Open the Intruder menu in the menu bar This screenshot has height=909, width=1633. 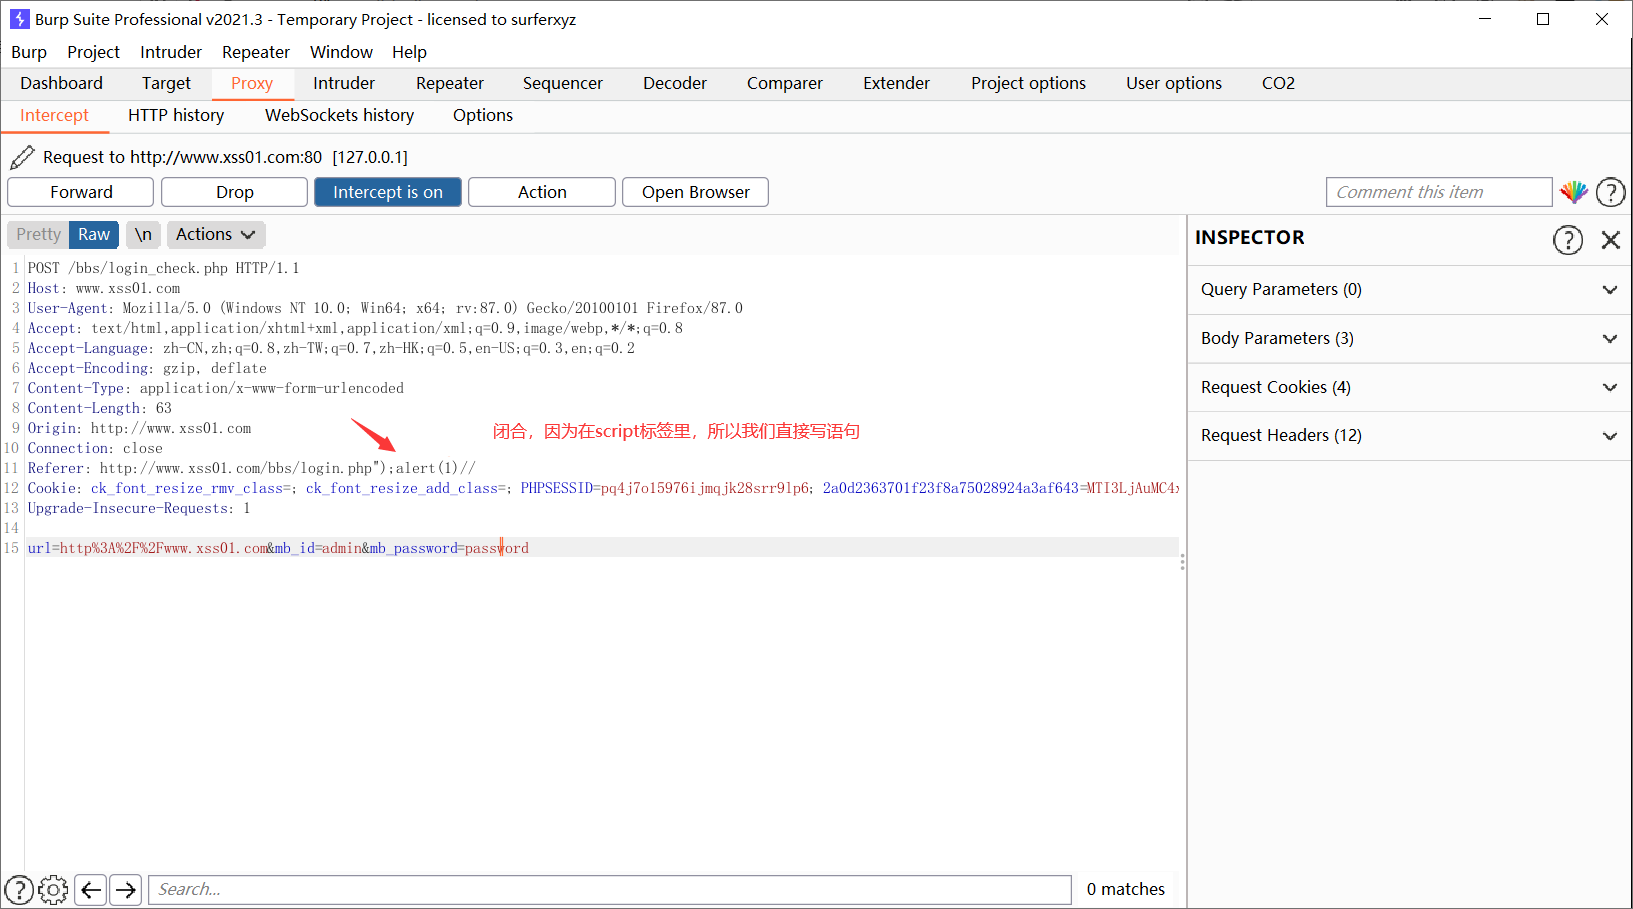[x=171, y=52]
